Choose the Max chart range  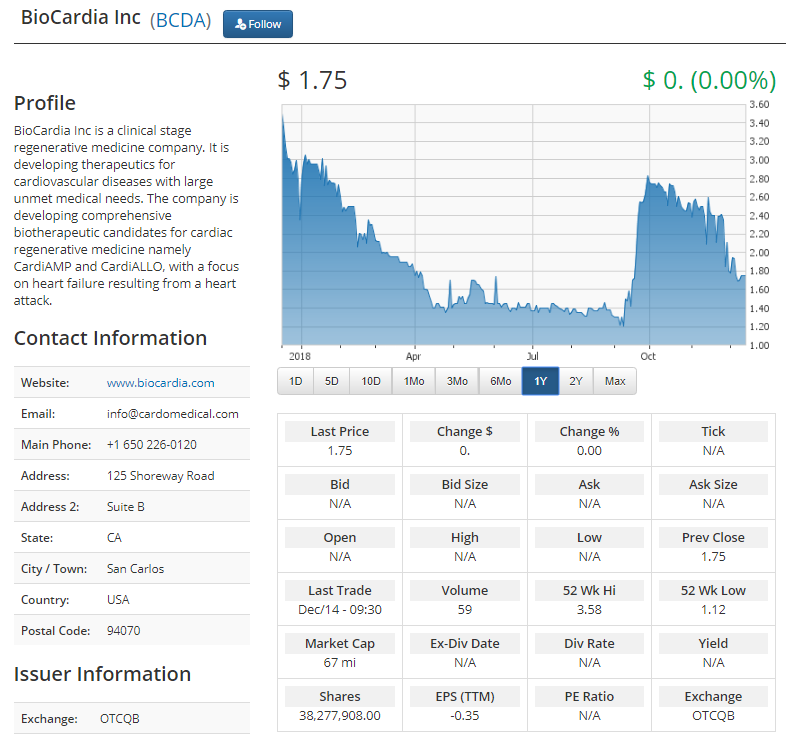615,381
